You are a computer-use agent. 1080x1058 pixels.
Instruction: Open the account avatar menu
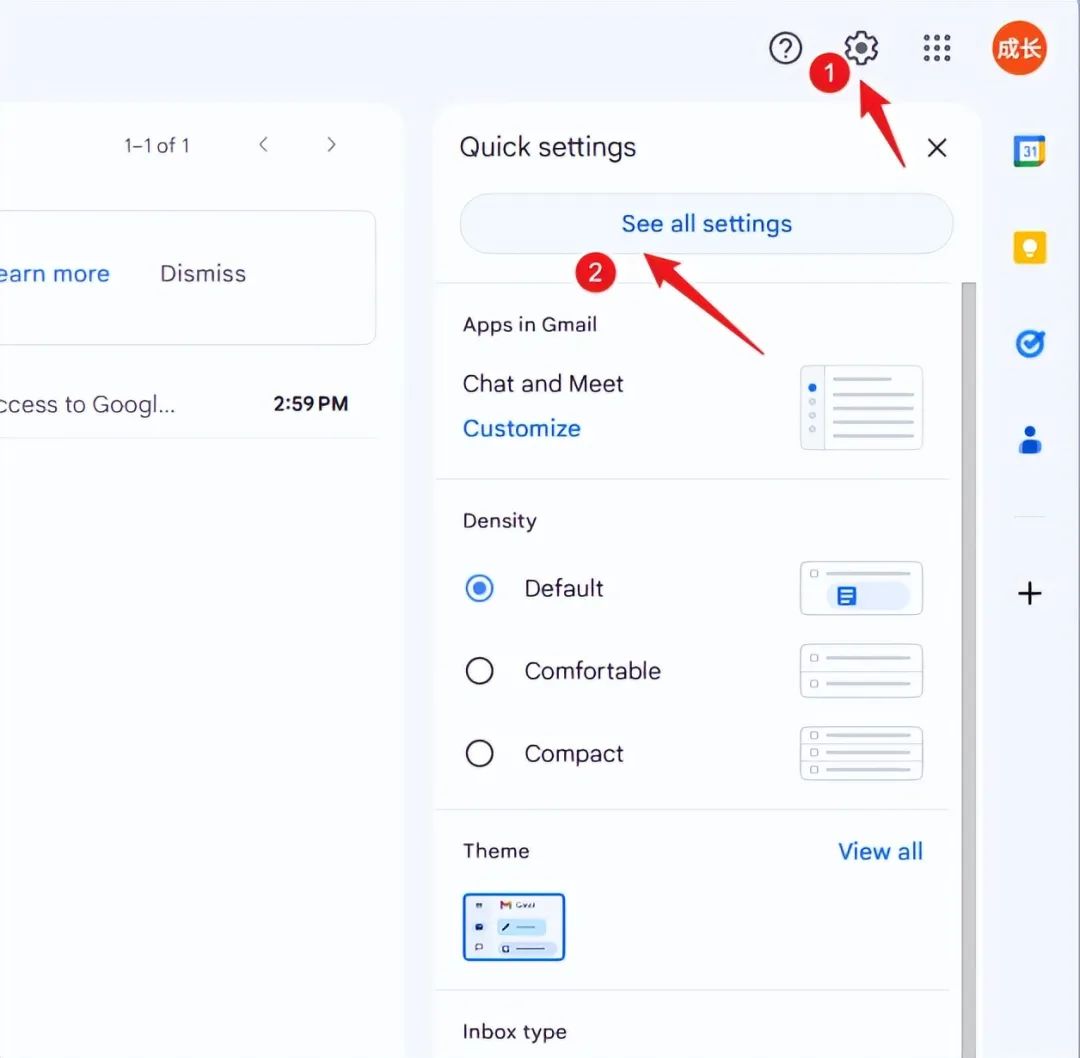coord(1019,48)
